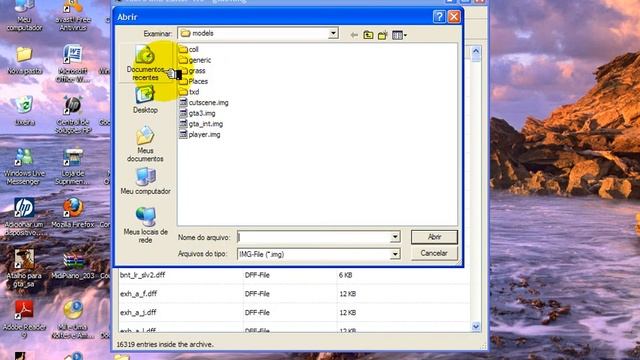Expand the Nome do arquivo dropdown
This screenshot has width=640, height=360.
point(395,237)
